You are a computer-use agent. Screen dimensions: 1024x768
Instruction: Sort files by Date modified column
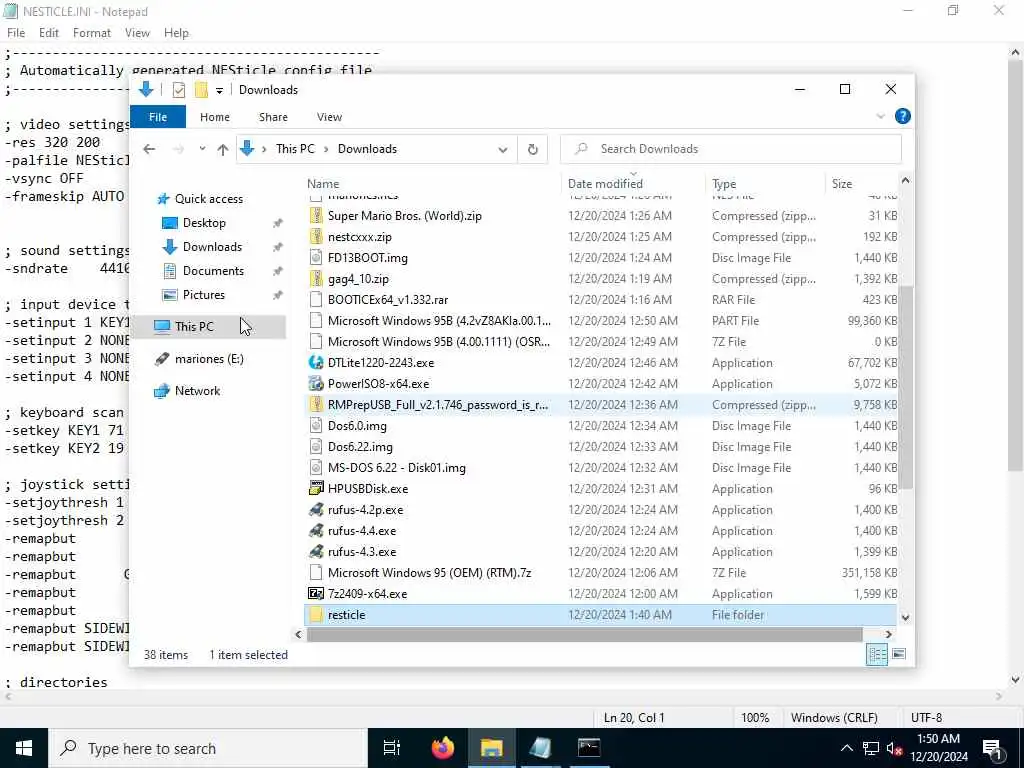(x=605, y=184)
